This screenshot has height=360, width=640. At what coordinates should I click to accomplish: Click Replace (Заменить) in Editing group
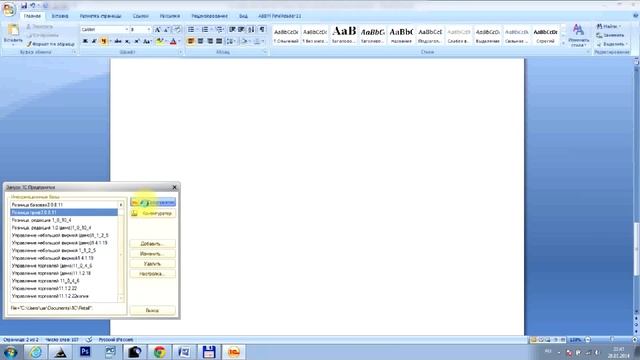(610, 35)
